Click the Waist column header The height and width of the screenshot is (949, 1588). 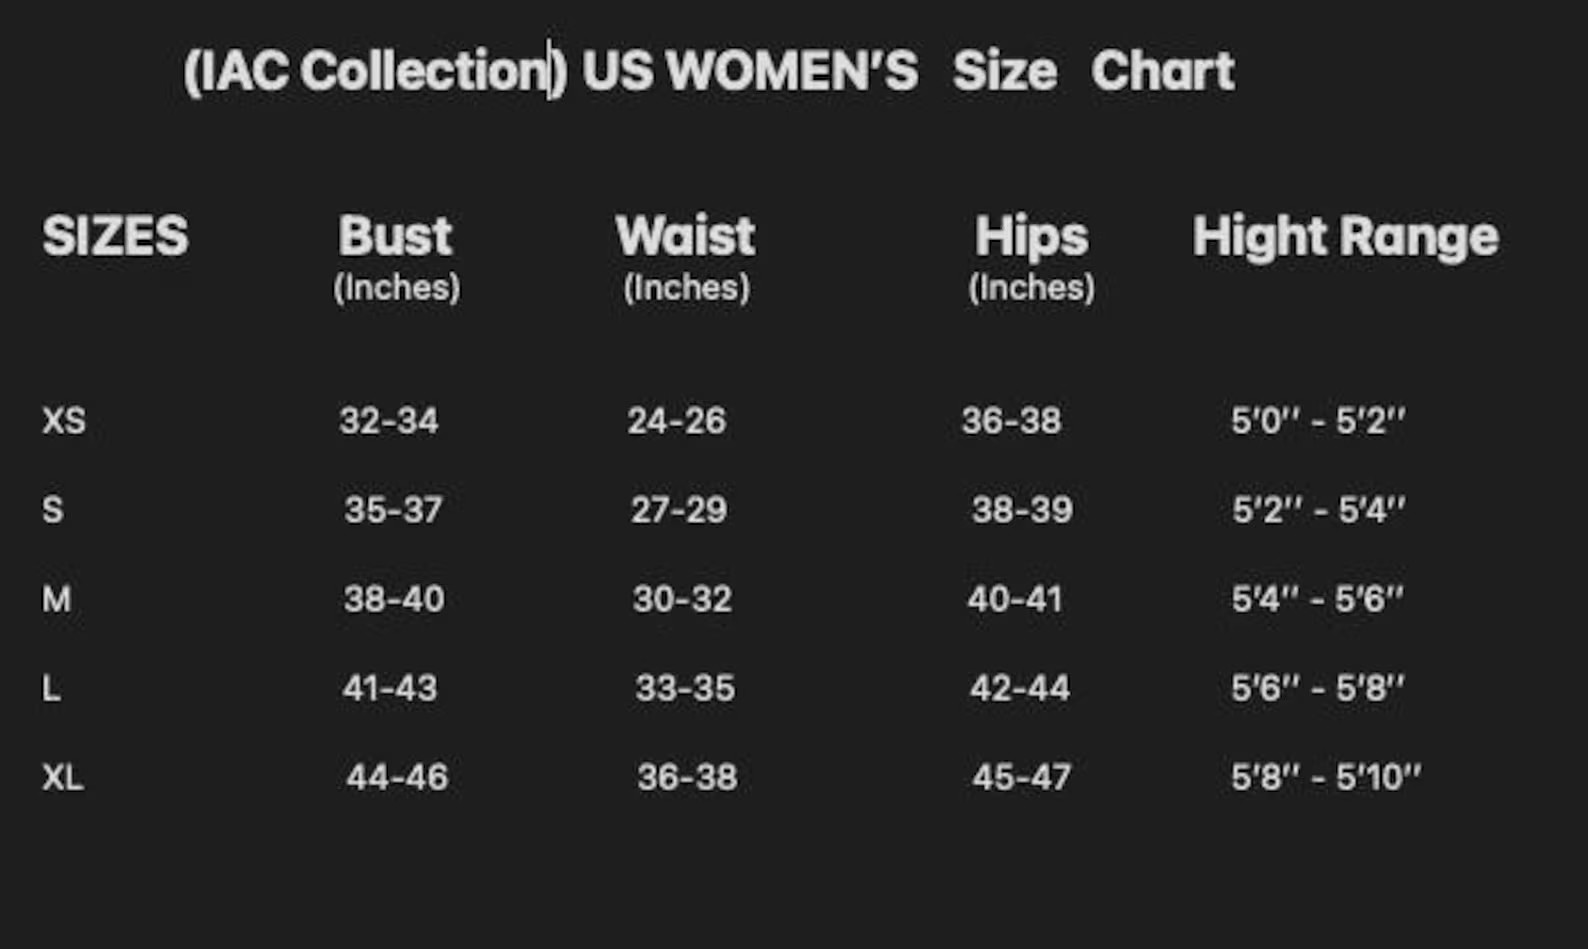[x=685, y=237]
